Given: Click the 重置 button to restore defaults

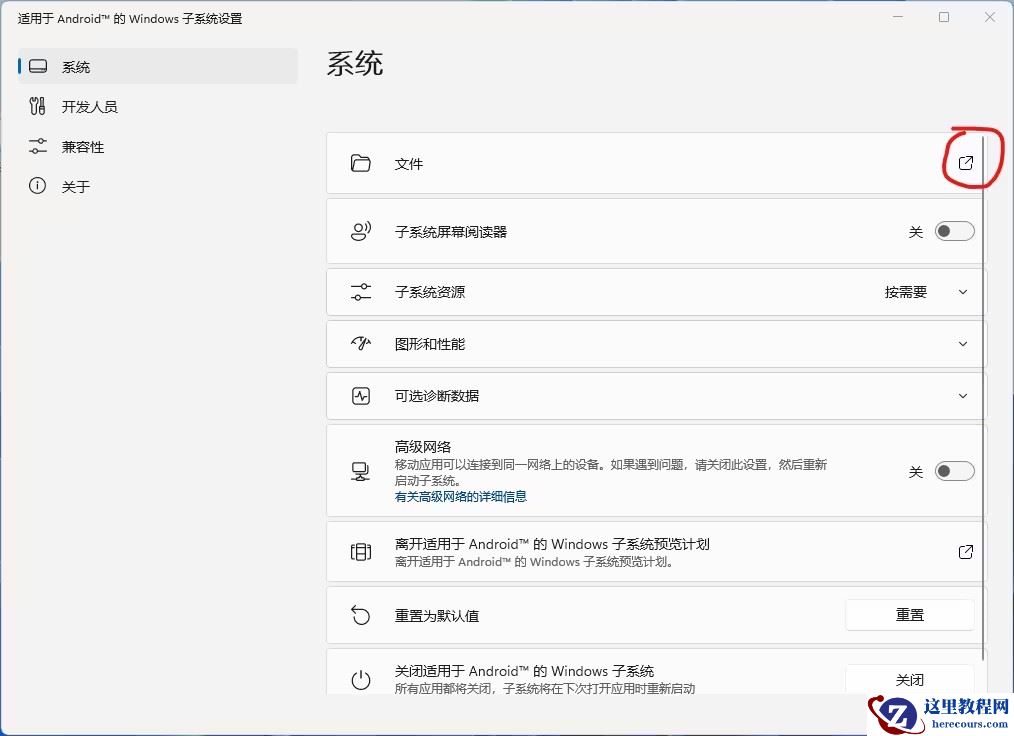Looking at the screenshot, I should (x=909, y=614).
